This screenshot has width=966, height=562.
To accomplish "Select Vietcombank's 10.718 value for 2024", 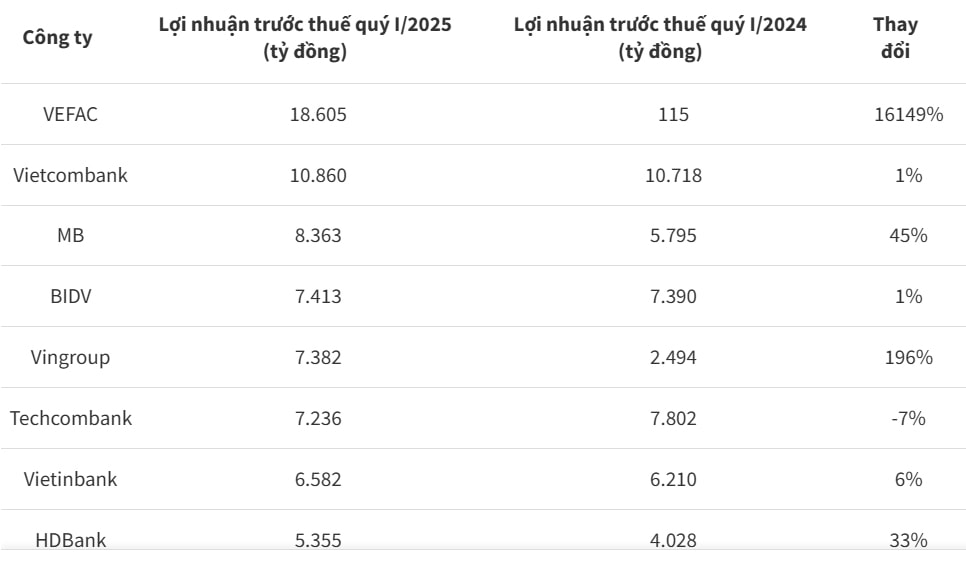I will pyautogui.click(x=673, y=175).
